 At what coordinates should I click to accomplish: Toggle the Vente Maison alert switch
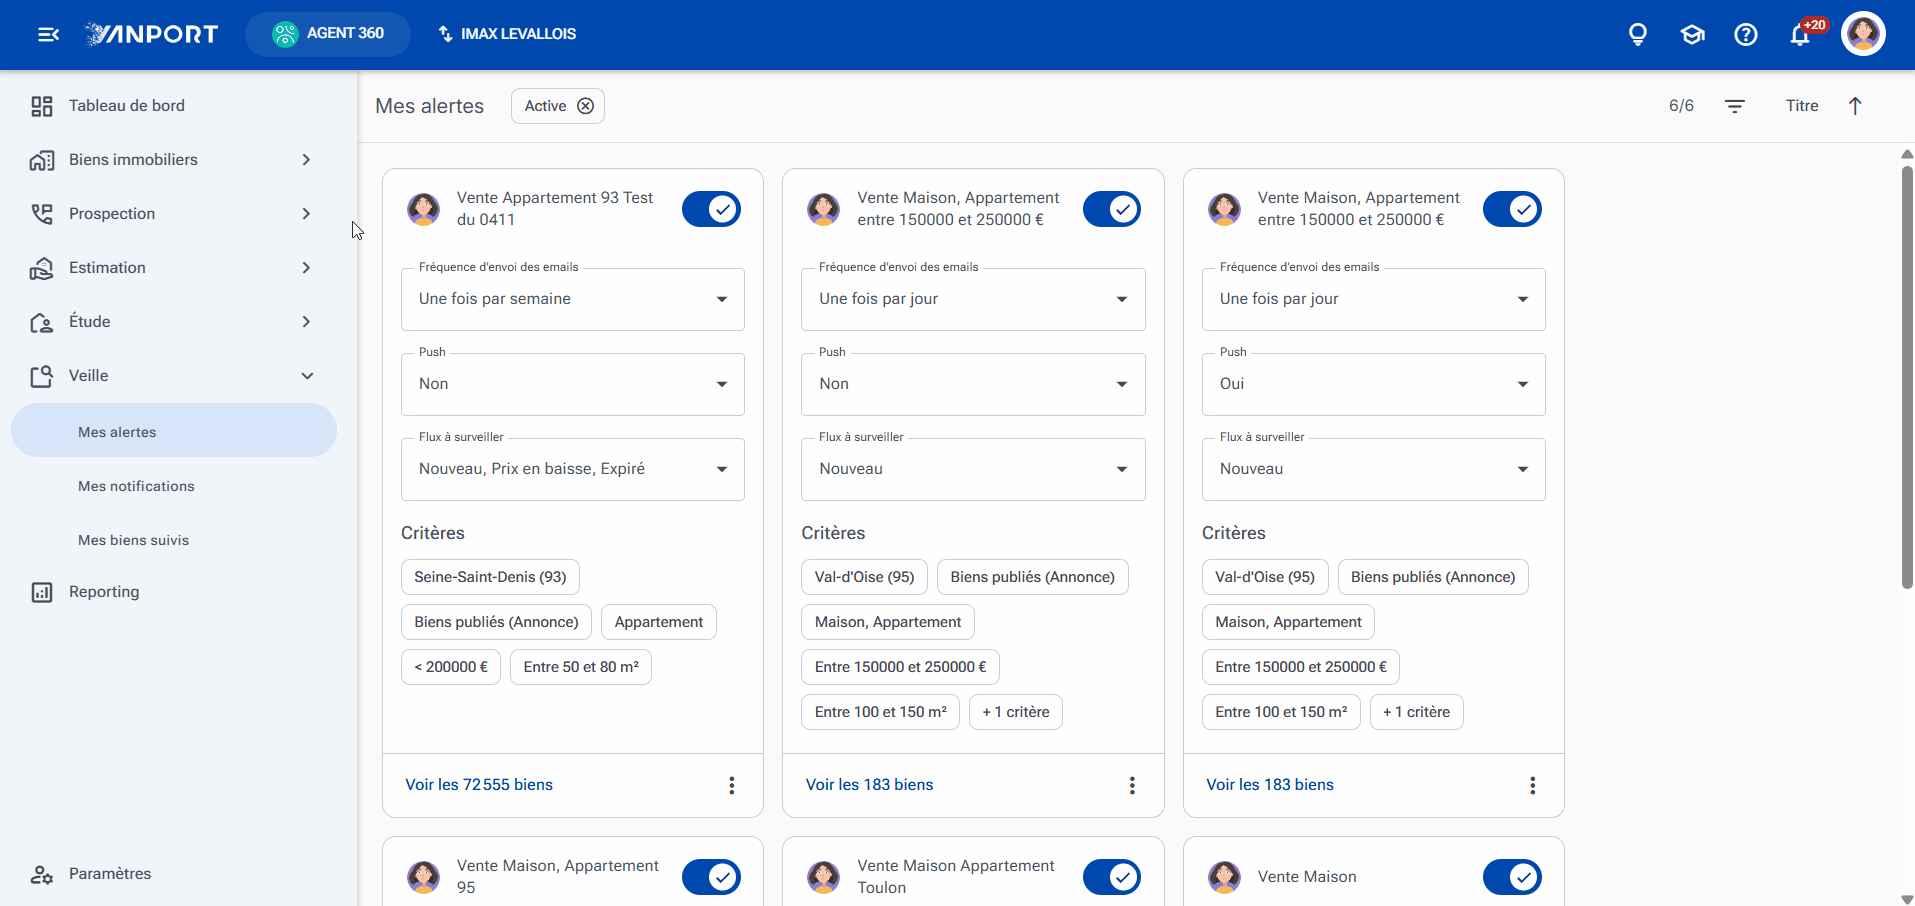pyautogui.click(x=1512, y=877)
